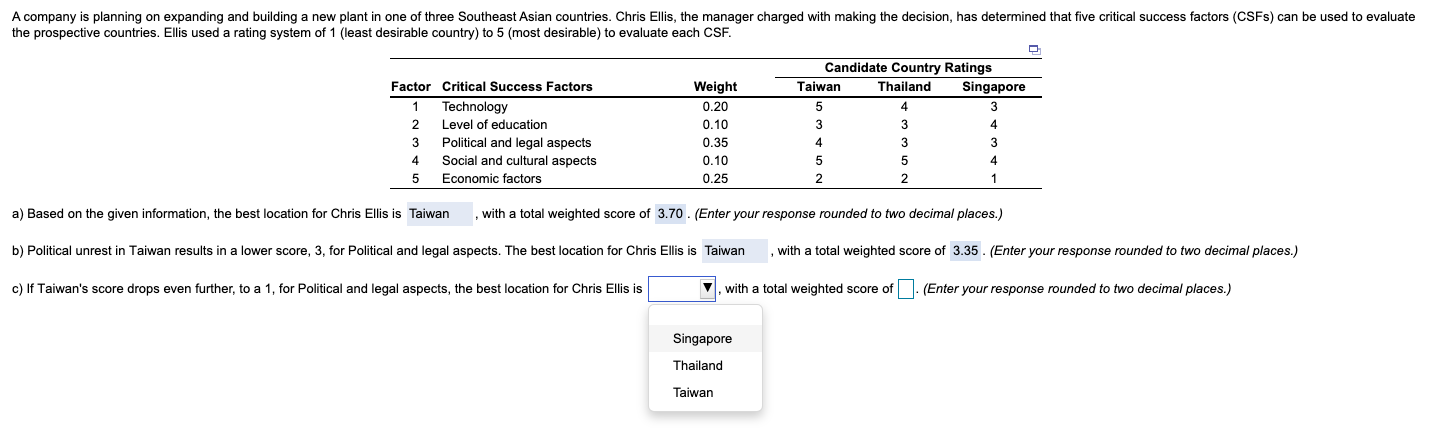Screen dimensions: 1436x445
Task: Click the Factor column header
Action: (411, 87)
